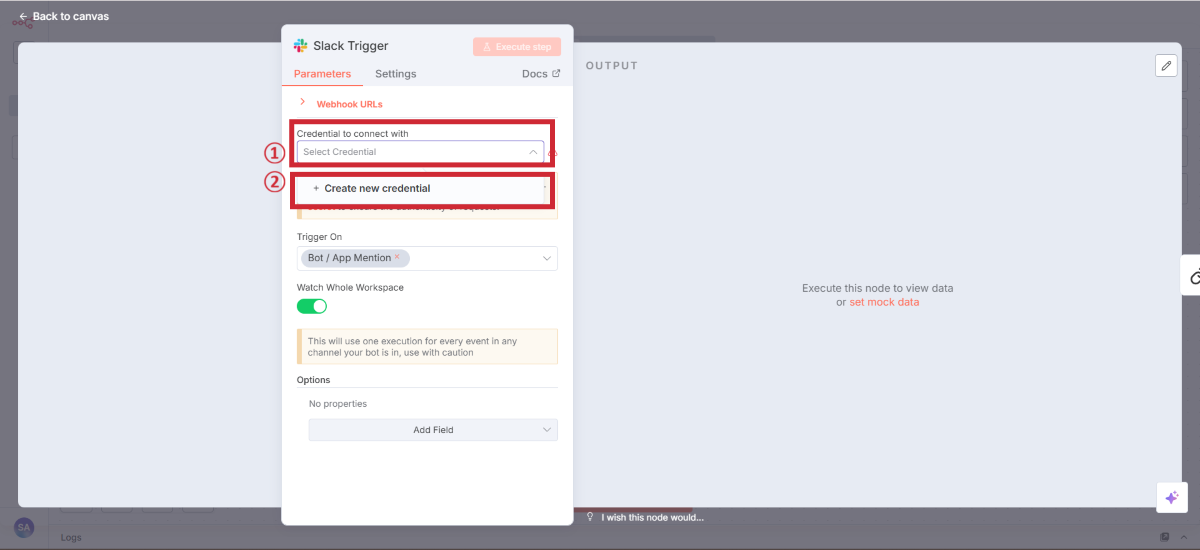Toggle the Watch Whole Workspace switch
The width and height of the screenshot is (1200, 550).
point(312,306)
